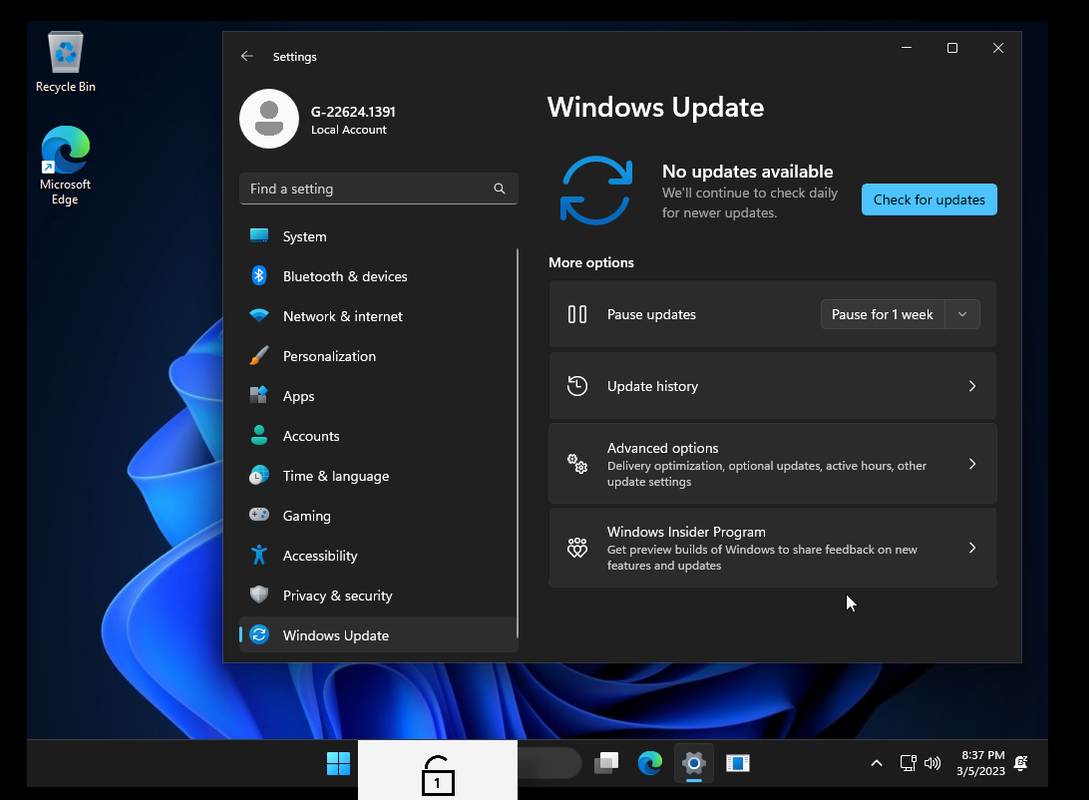Launch Microsoft Edge from the taskbar
This screenshot has width=1089, height=800.
click(650, 763)
